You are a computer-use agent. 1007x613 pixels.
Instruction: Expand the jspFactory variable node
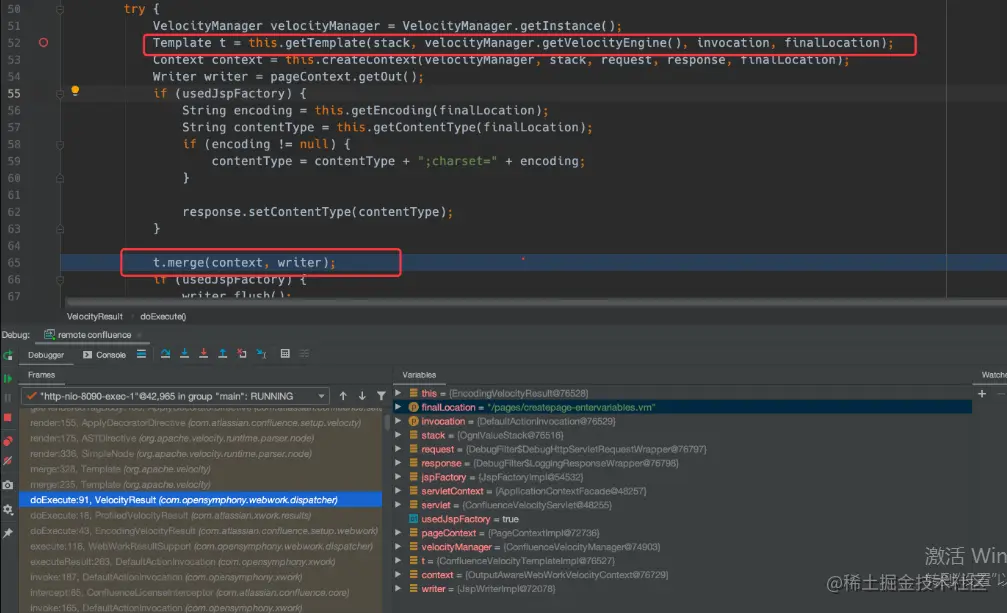[398, 477]
